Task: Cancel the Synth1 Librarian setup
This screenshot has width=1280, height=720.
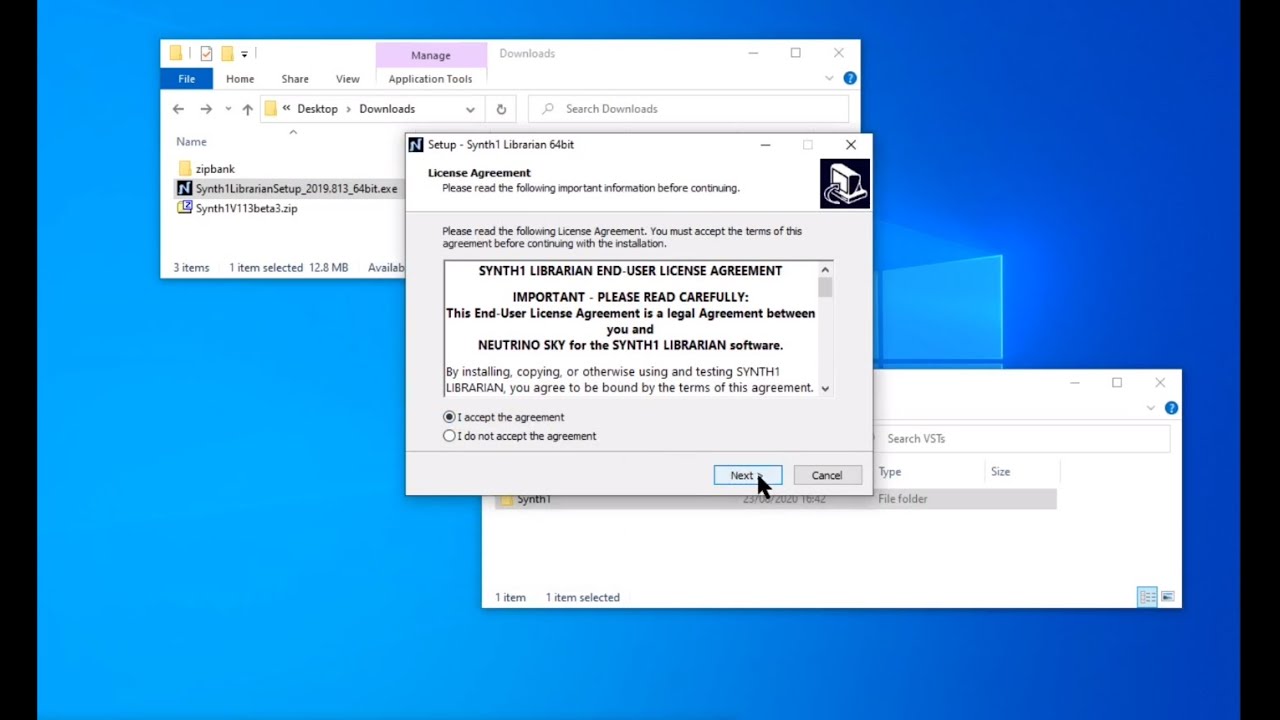Action: point(827,476)
